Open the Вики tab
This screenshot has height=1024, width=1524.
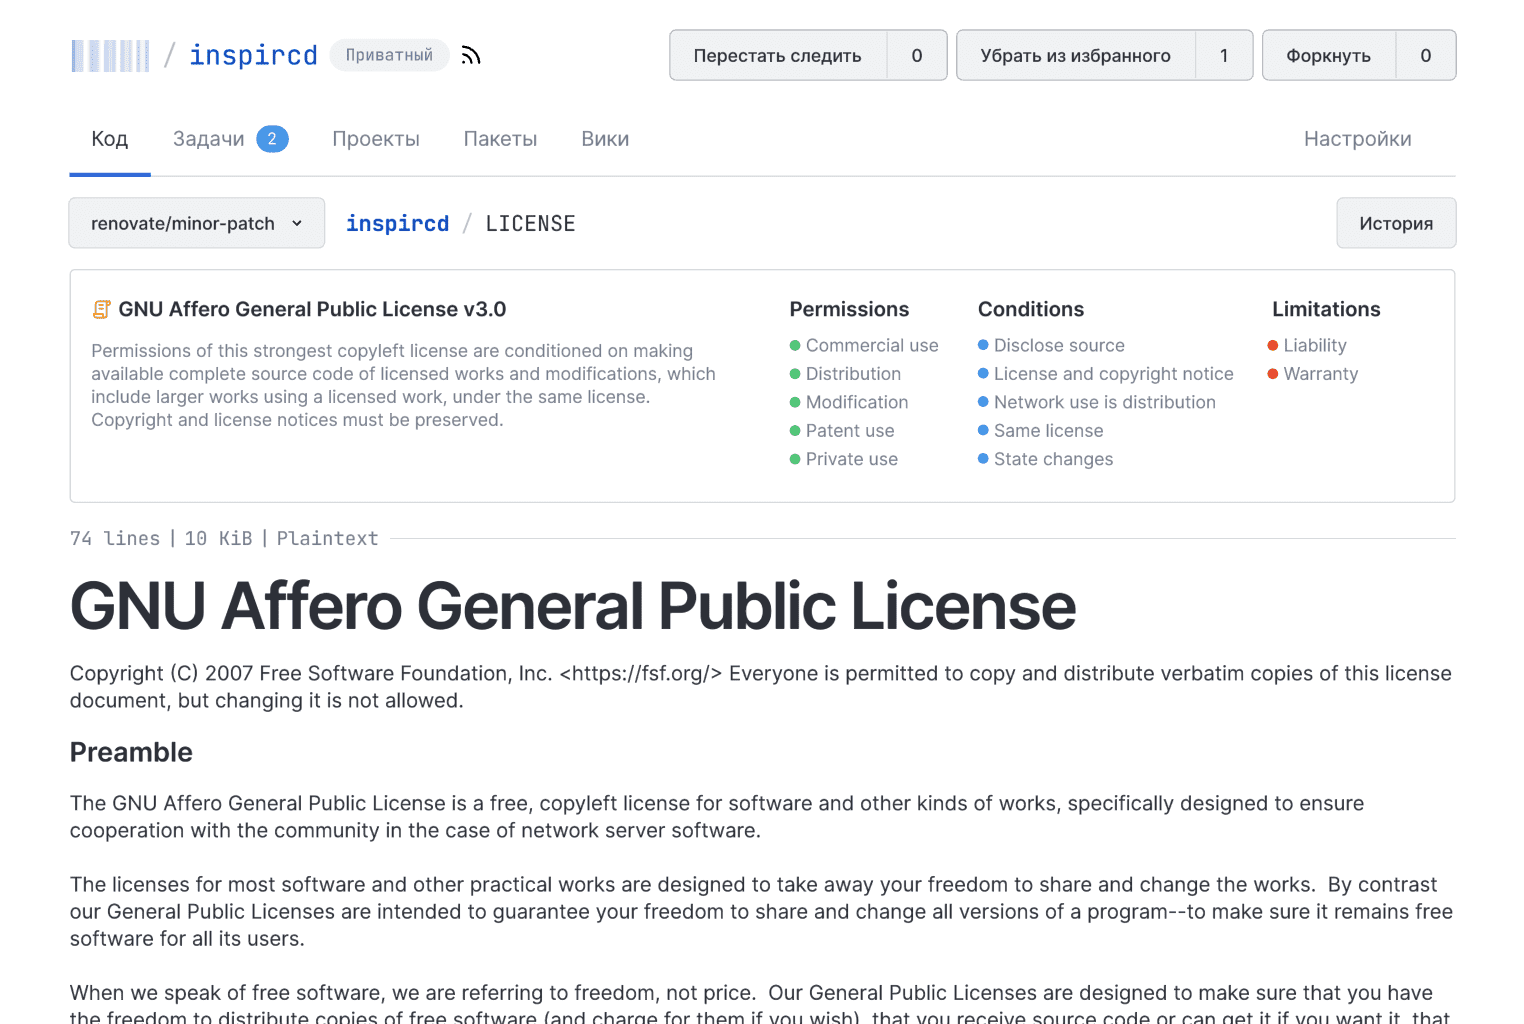tap(605, 139)
